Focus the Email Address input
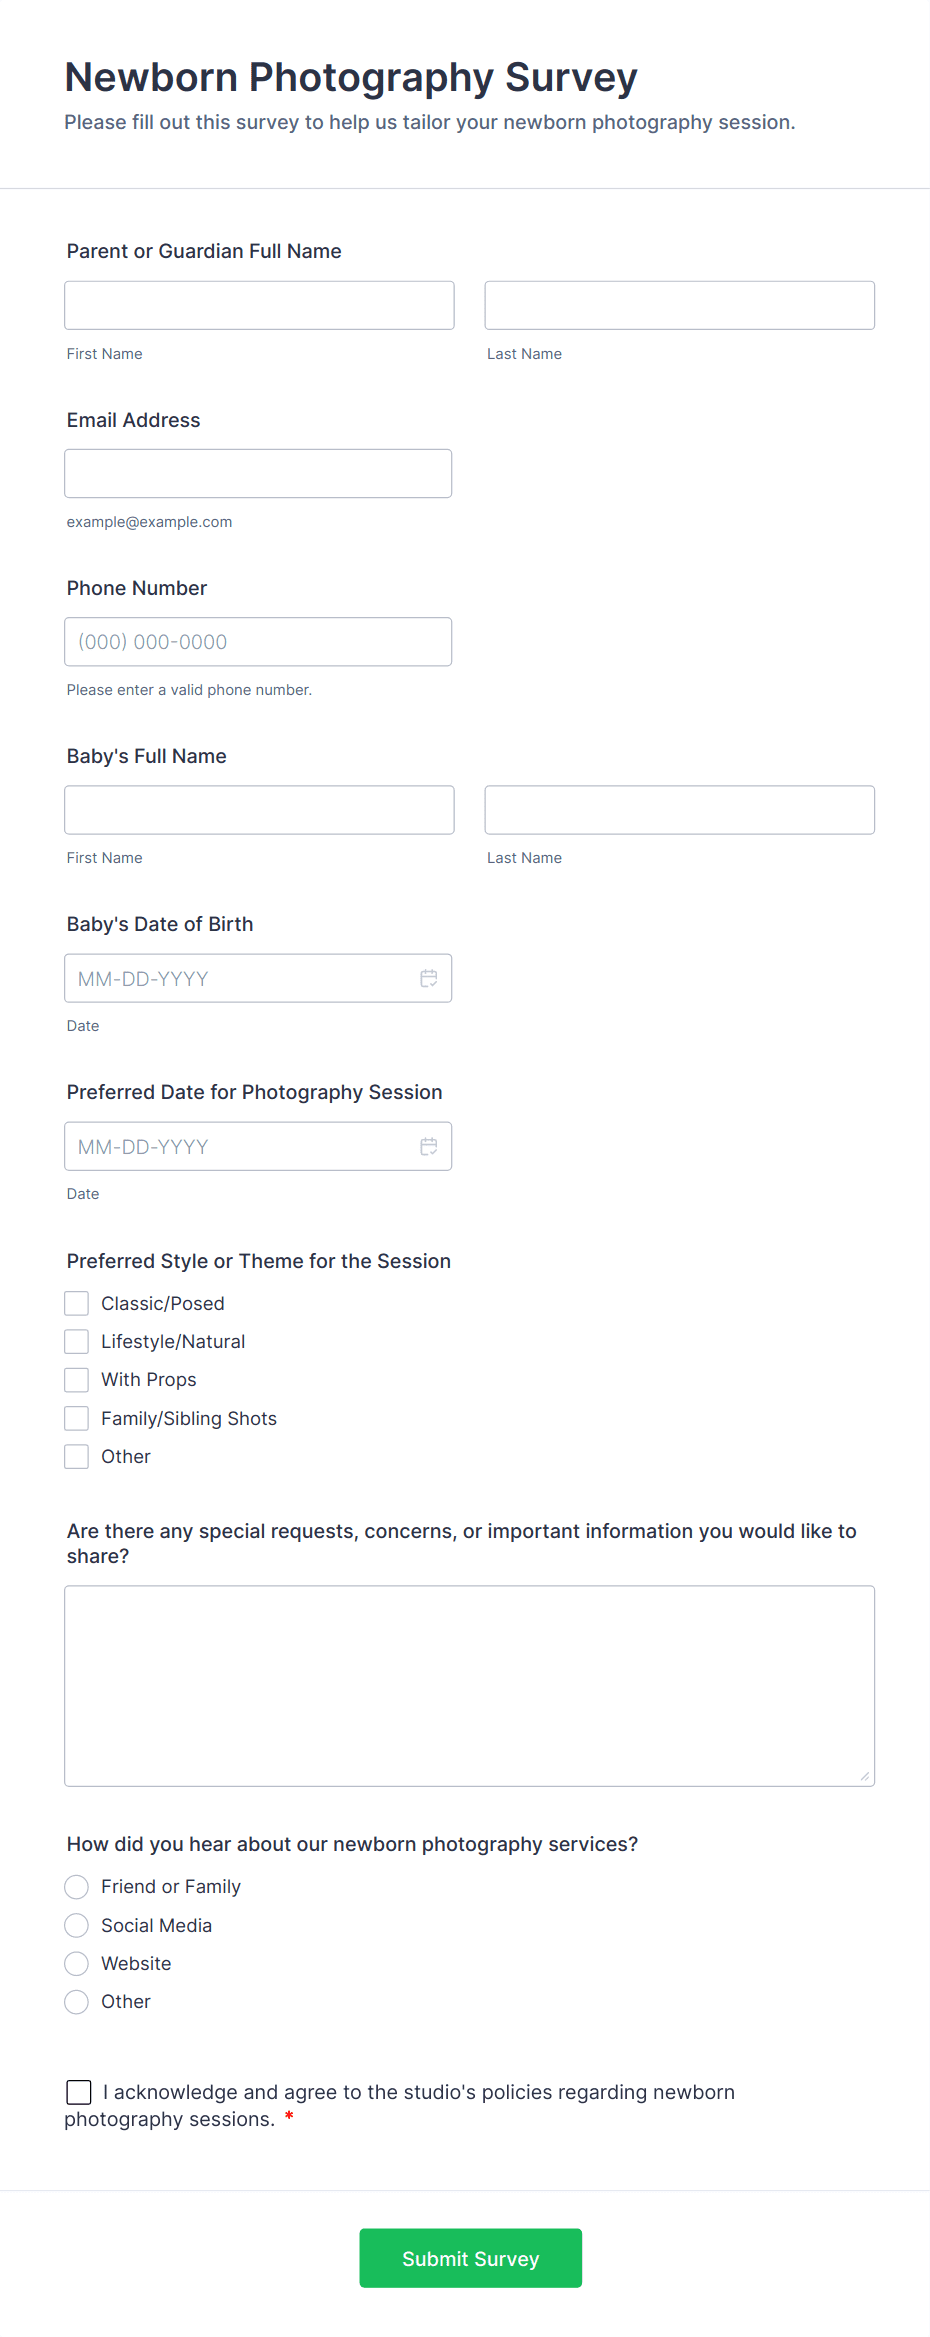This screenshot has width=930, height=2337. click(258, 473)
